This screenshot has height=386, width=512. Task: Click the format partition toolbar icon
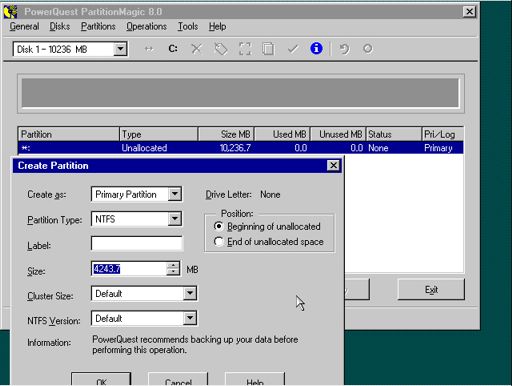click(x=245, y=49)
